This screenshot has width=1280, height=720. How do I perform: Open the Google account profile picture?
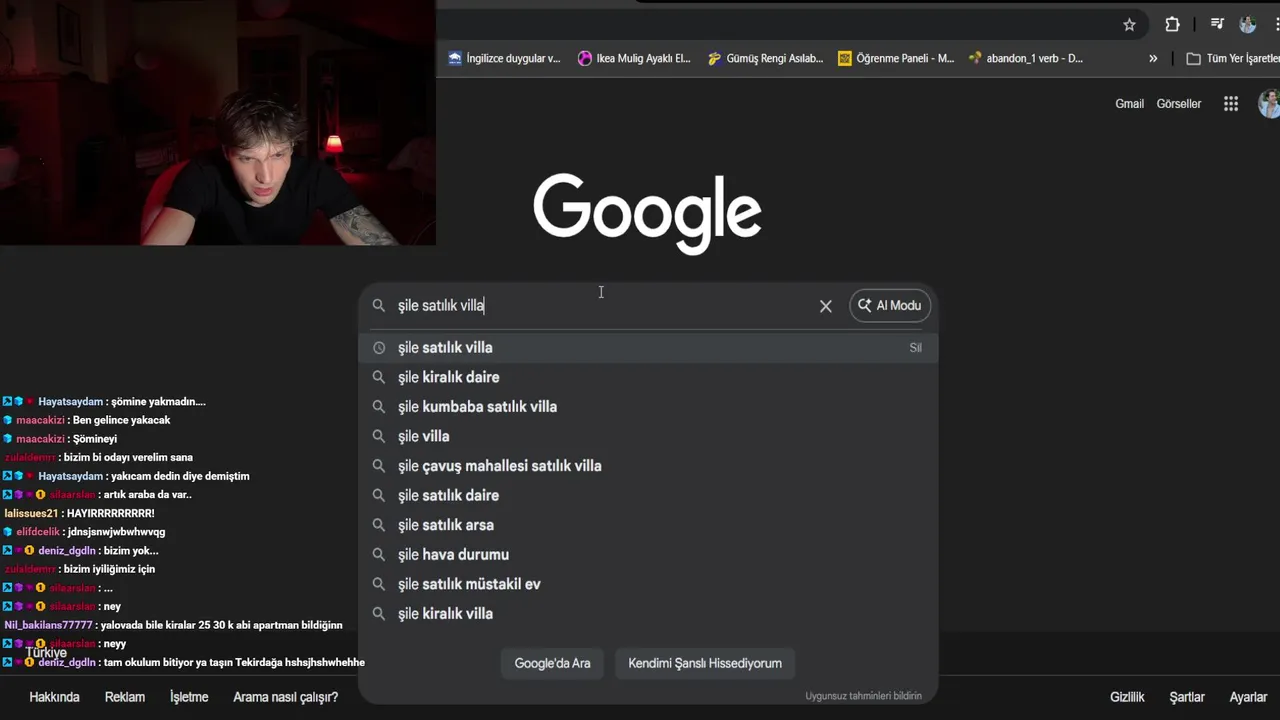pos(1269,104)
